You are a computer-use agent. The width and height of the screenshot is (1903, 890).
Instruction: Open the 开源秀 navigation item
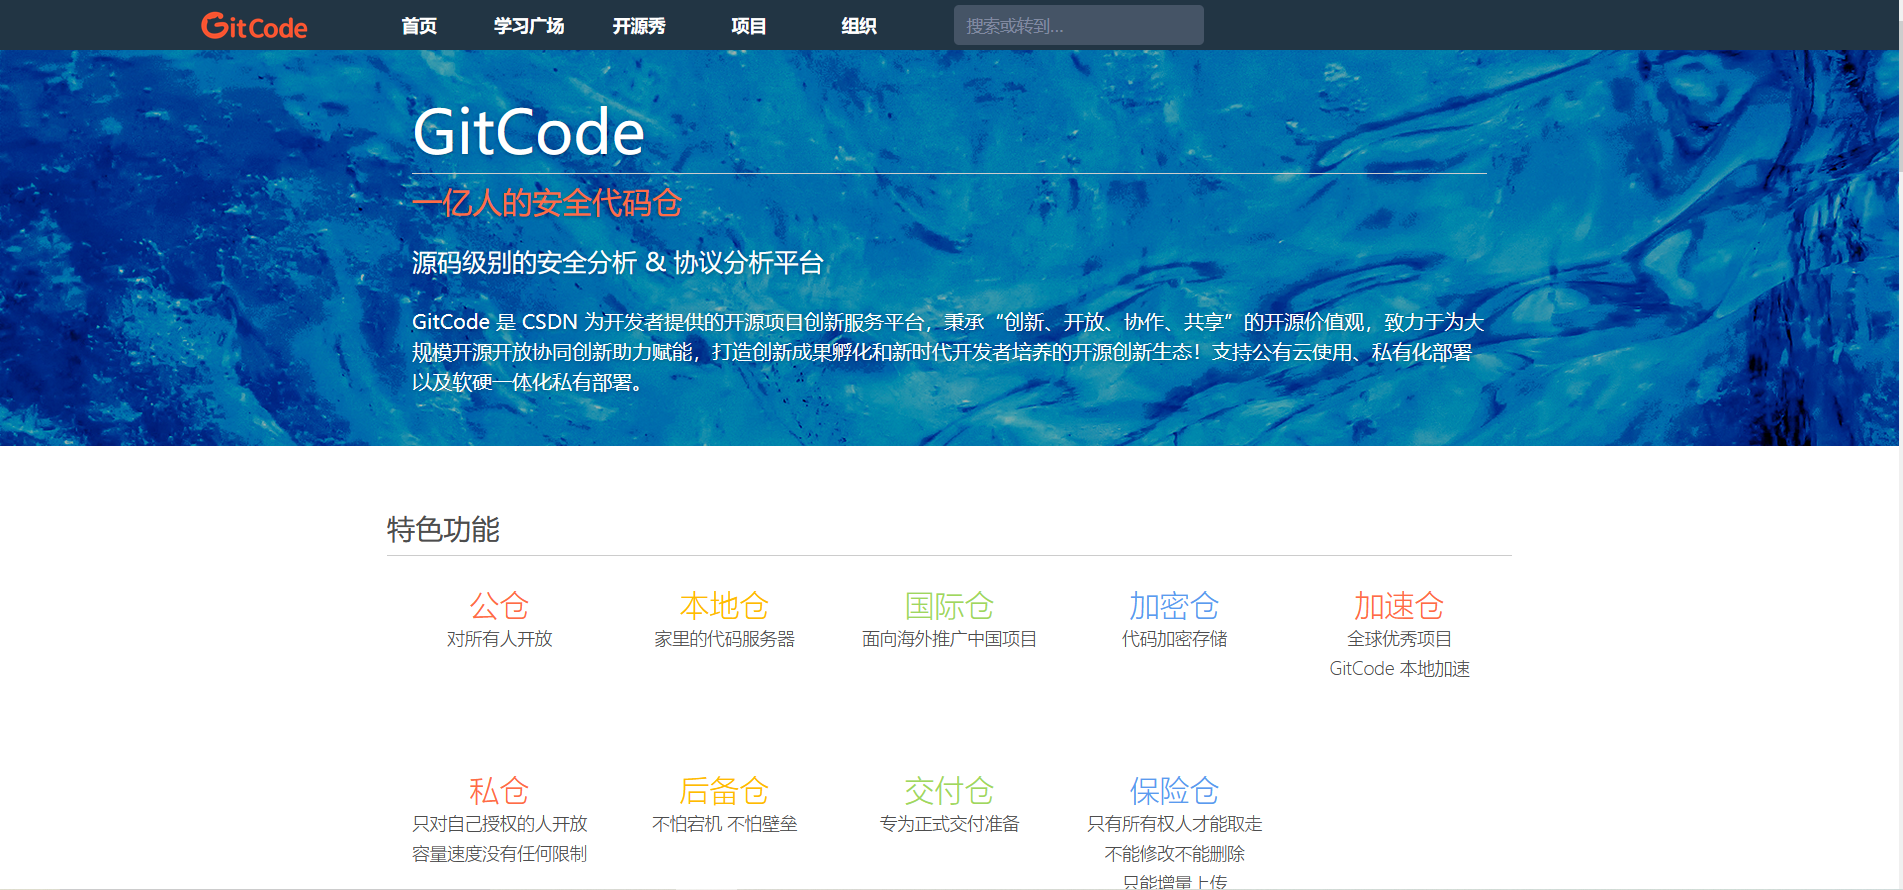coord(639,26)
